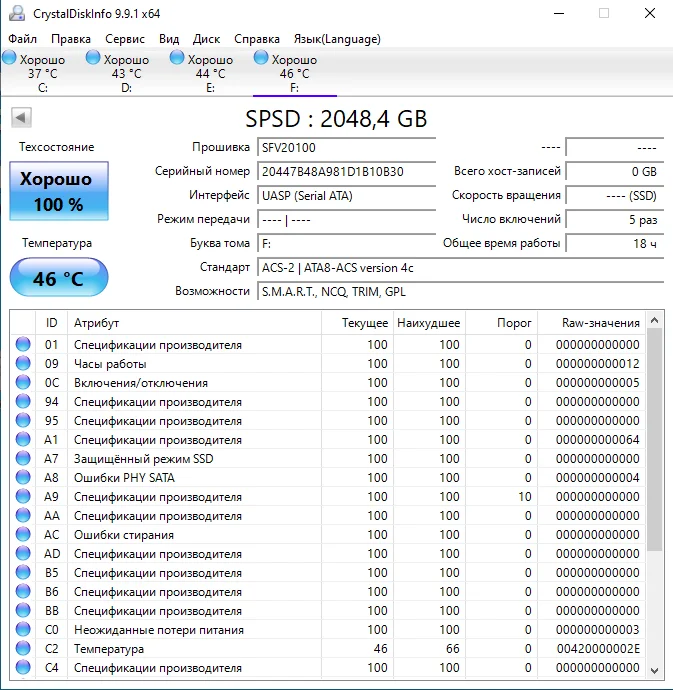This screenshot has height=690, width=673.
Task: Click the status orb for attribute AC
Action: [x=23, y=534]
